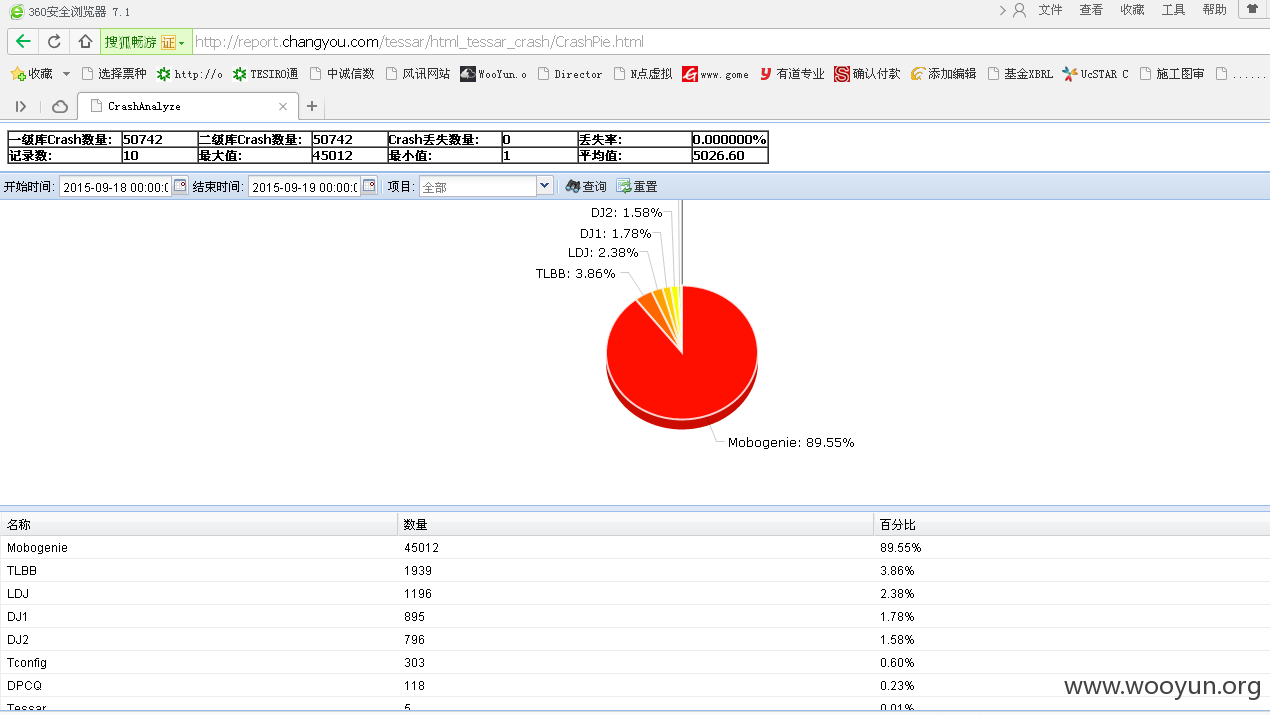
Task: Open the 工具 menu
Action: tap(1173, 10)
